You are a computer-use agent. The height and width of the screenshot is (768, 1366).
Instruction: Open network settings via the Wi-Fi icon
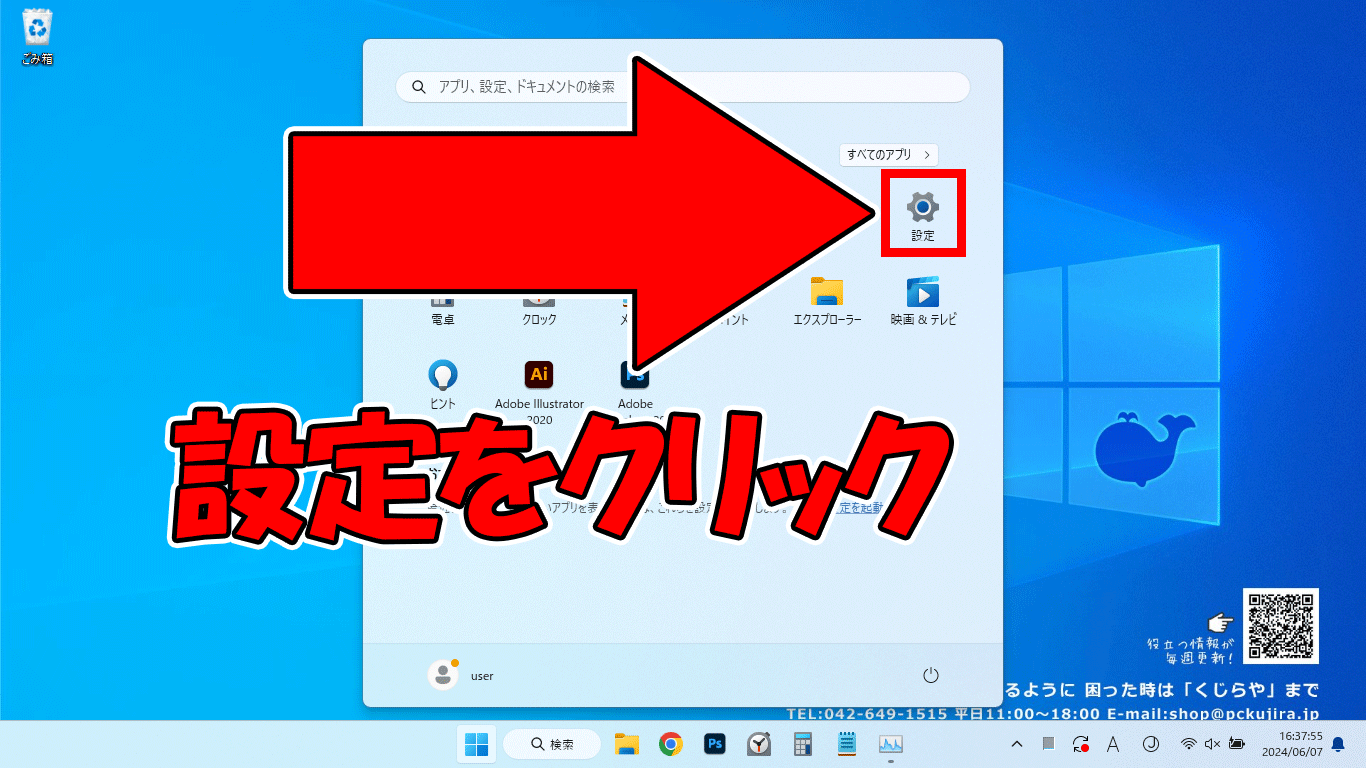(x=1189, y=744)
